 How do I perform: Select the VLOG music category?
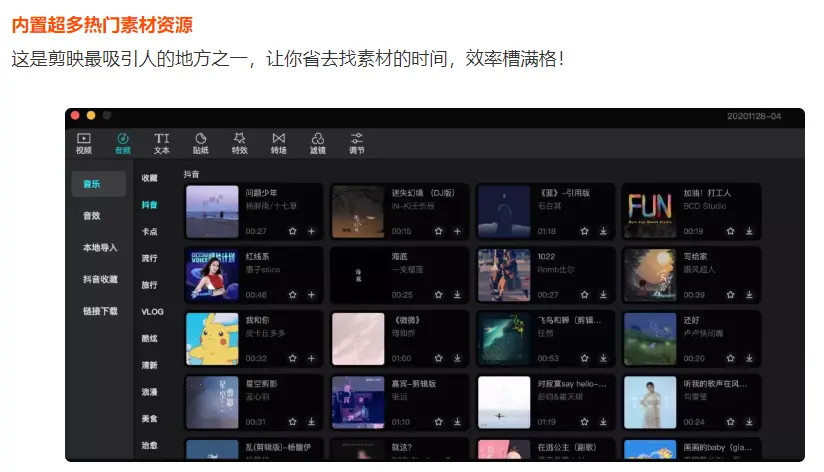pyautogui.click(x=152, y=312)
